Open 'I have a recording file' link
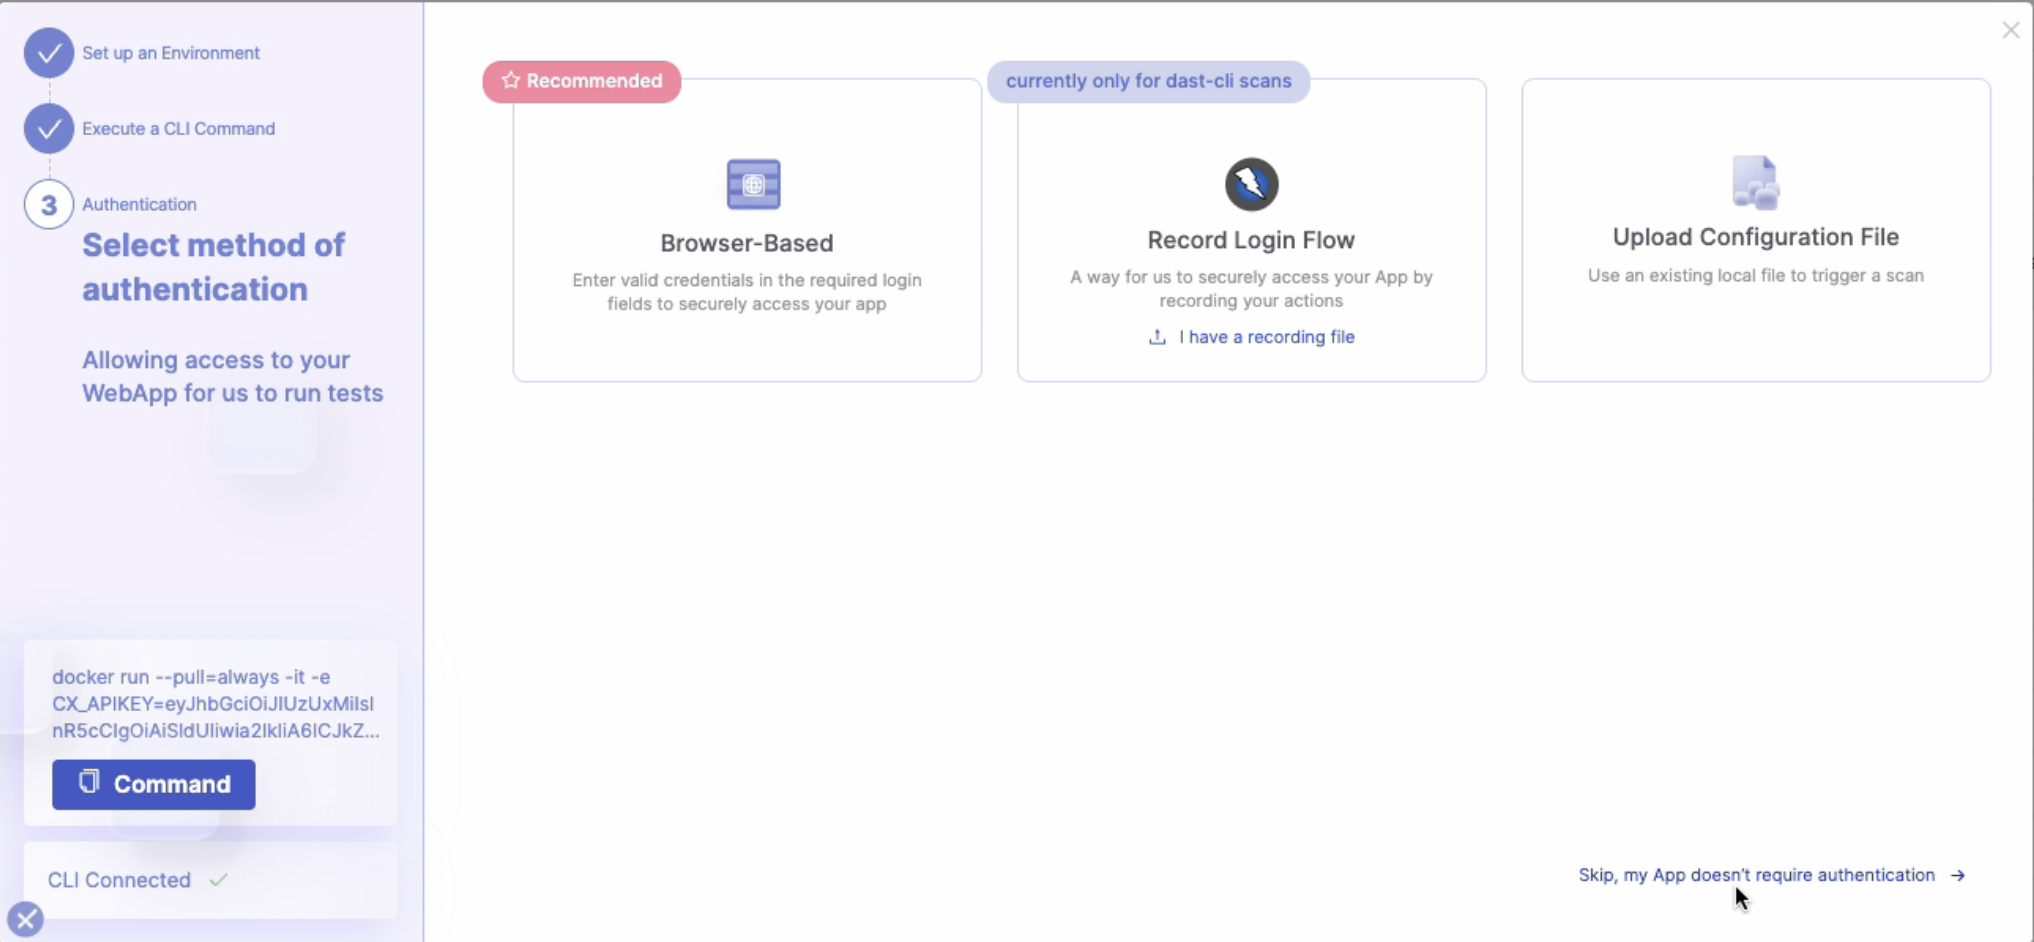 point(1266,337)
